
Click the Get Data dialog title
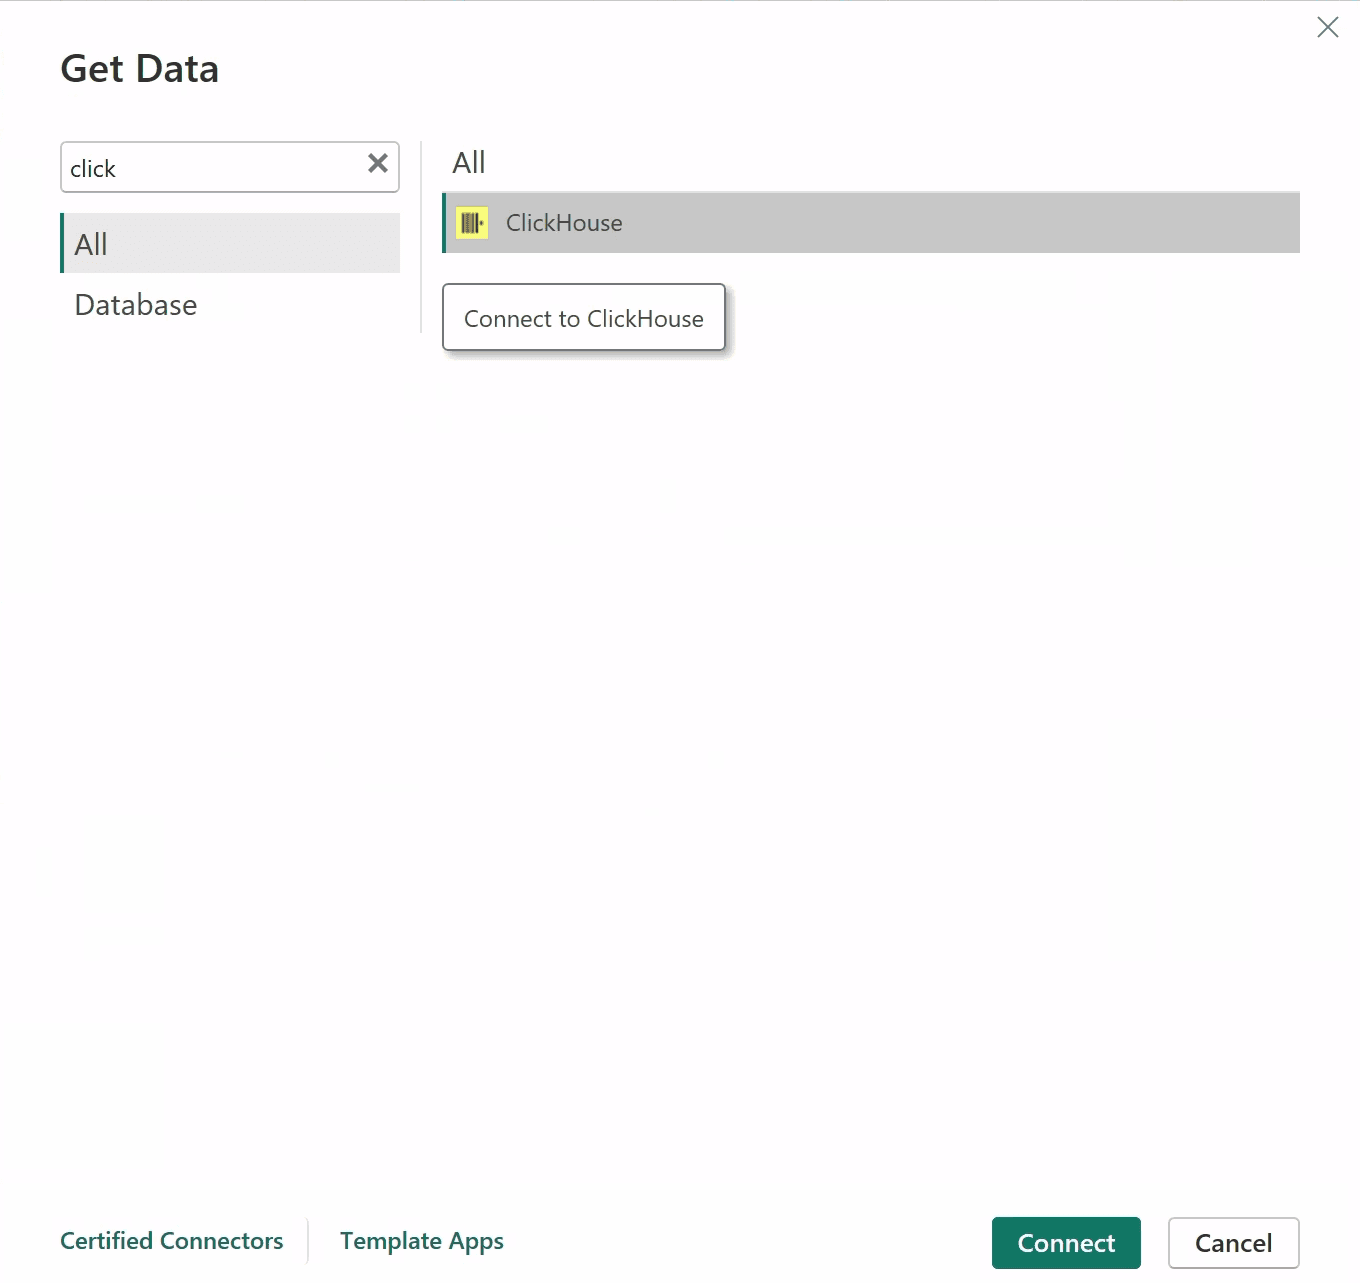tap(140, 69)
